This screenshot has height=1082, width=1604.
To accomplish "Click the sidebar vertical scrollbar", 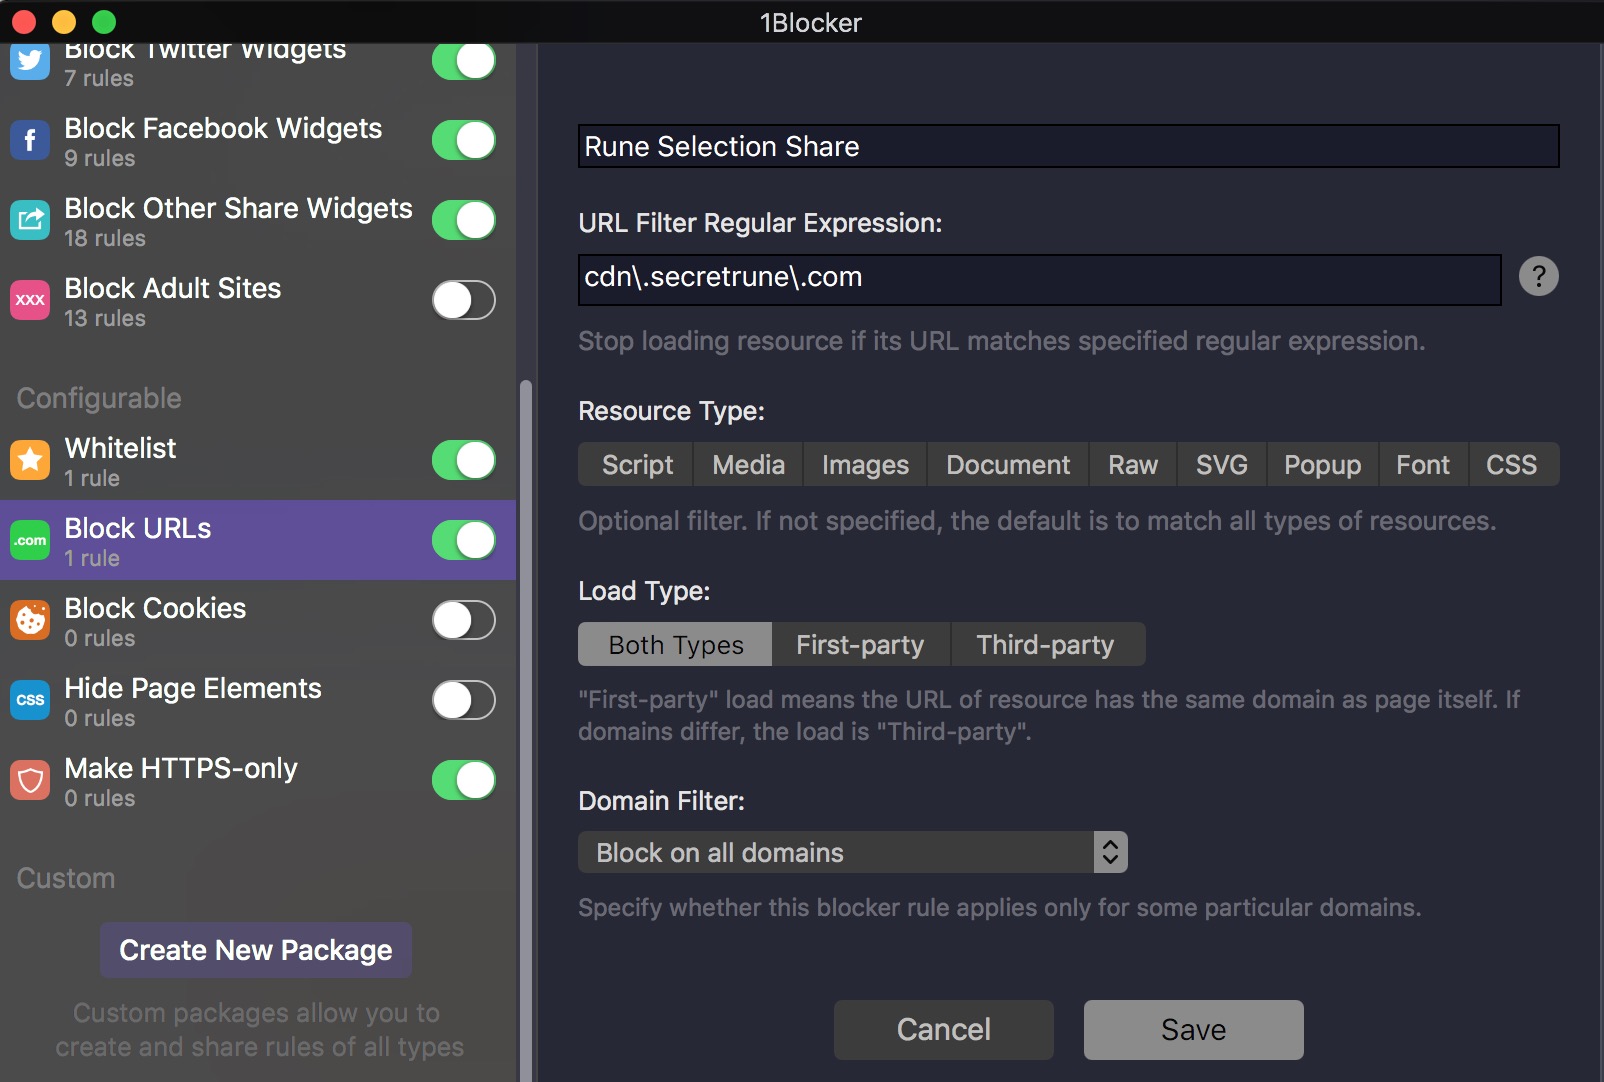I will point(526,730).
